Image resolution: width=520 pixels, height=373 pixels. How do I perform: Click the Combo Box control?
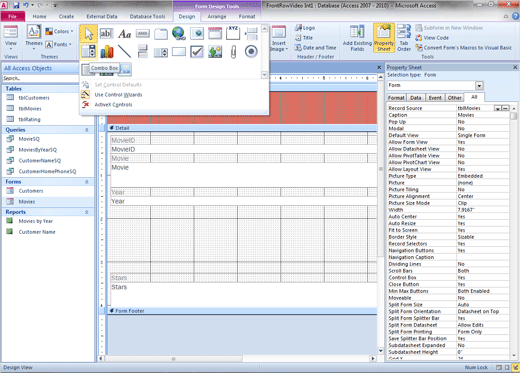click(x=89, y=51)
